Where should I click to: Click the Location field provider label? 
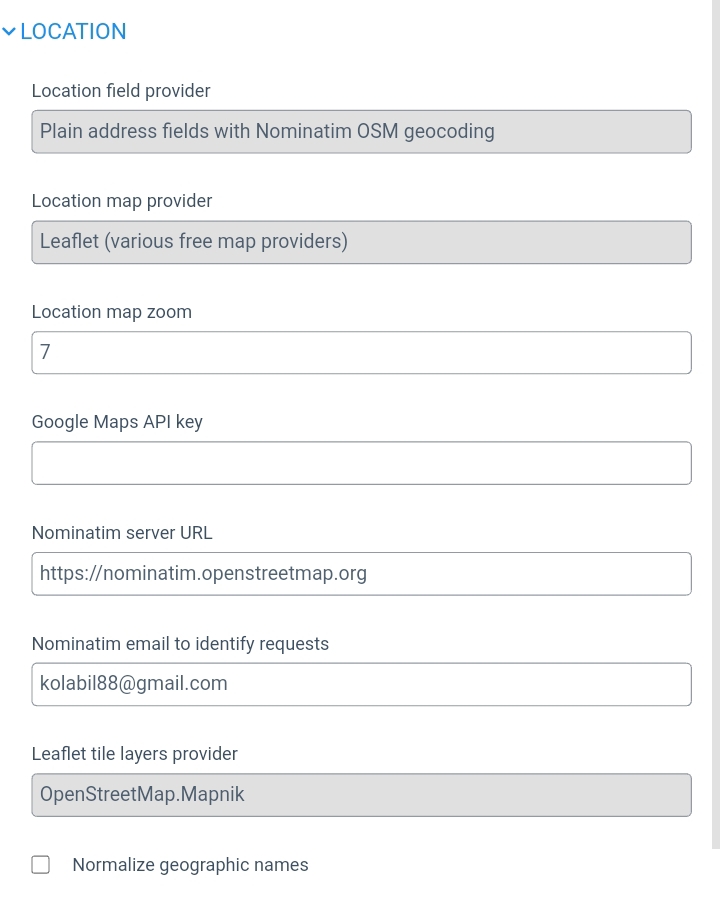click(121, 91)
